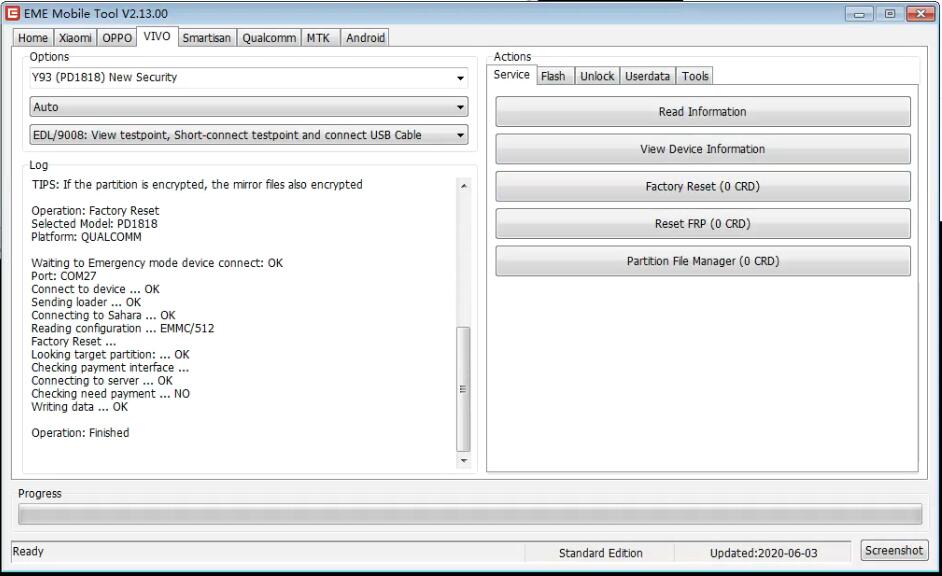This screenshot has width=942, height=576.
Task: Click 'Checking need payment ... NO' line
Action: coord(111,394)
